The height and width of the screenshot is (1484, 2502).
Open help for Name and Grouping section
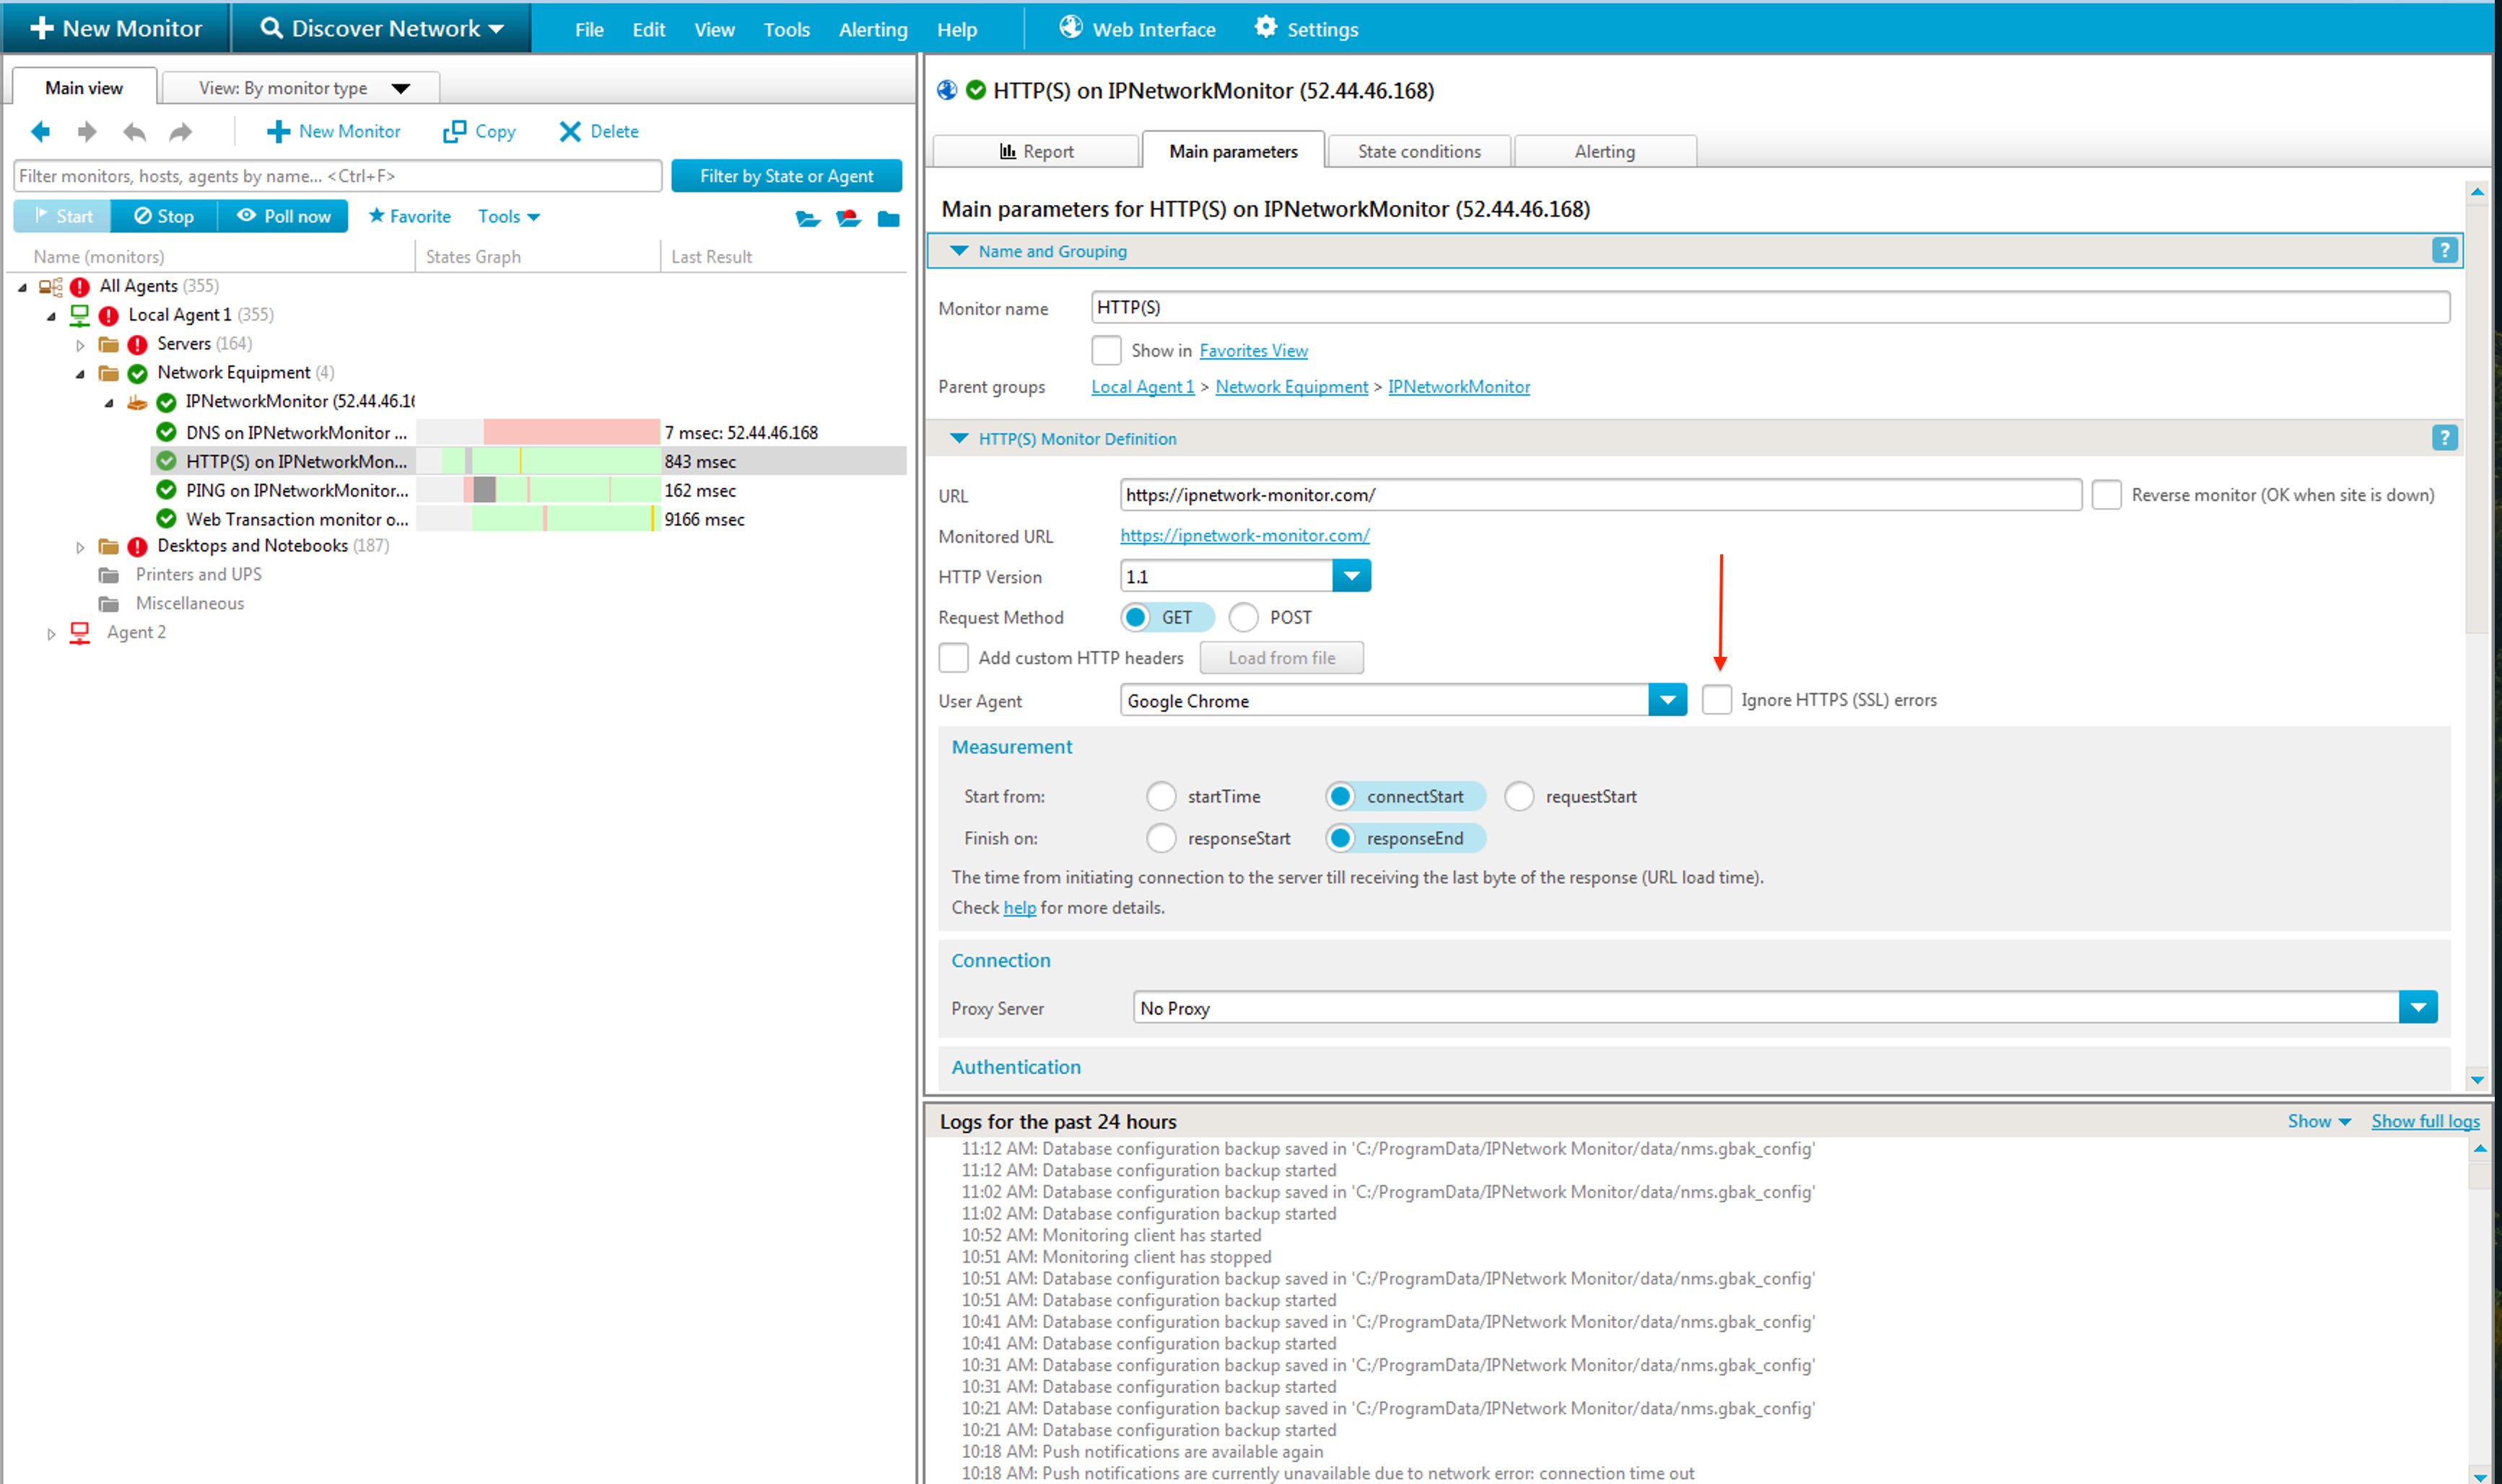point(2444,250)
